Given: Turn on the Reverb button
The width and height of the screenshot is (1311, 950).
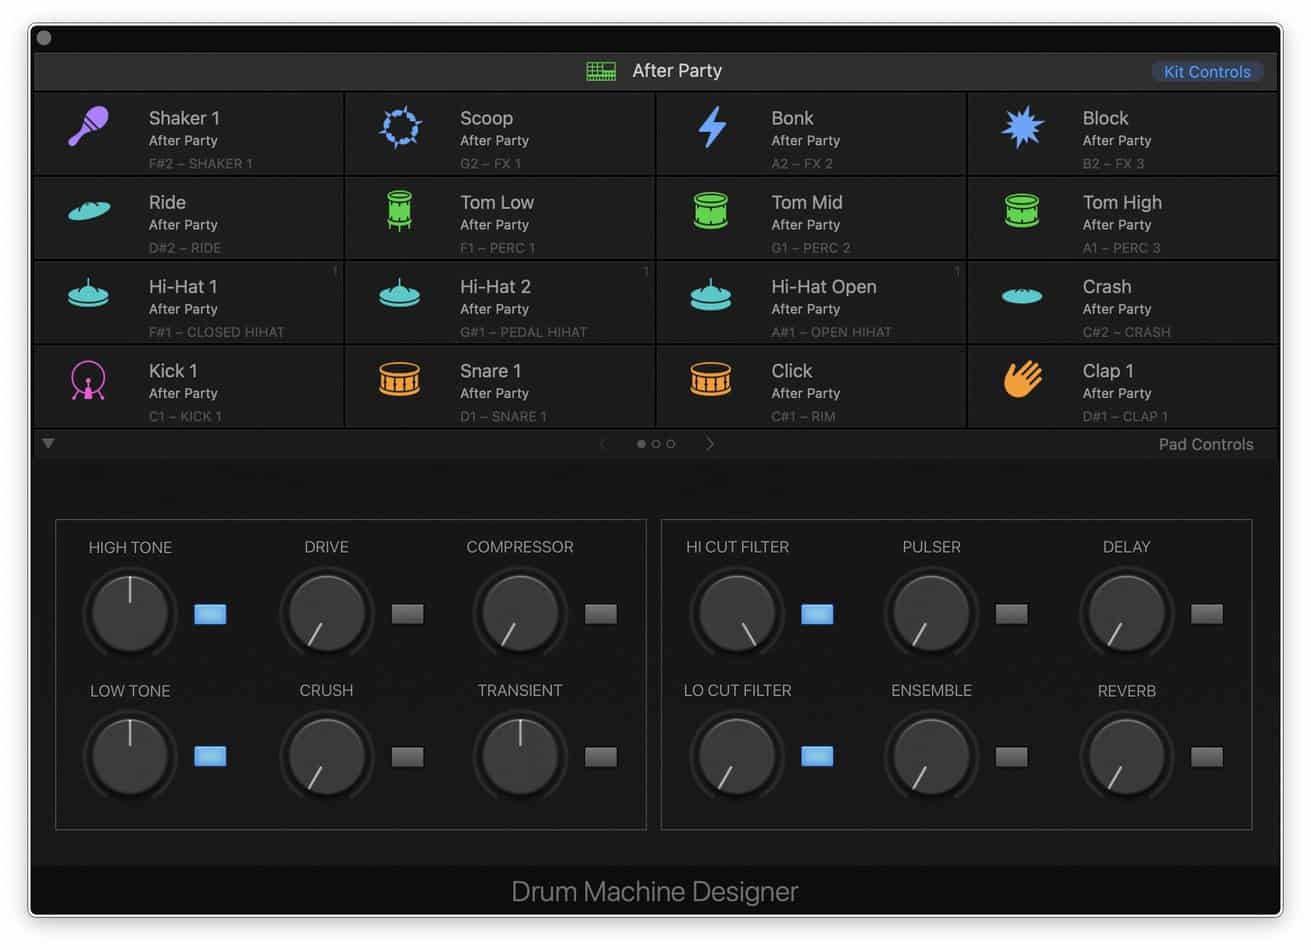Looking at the screenshot, I should [1207, 757].
